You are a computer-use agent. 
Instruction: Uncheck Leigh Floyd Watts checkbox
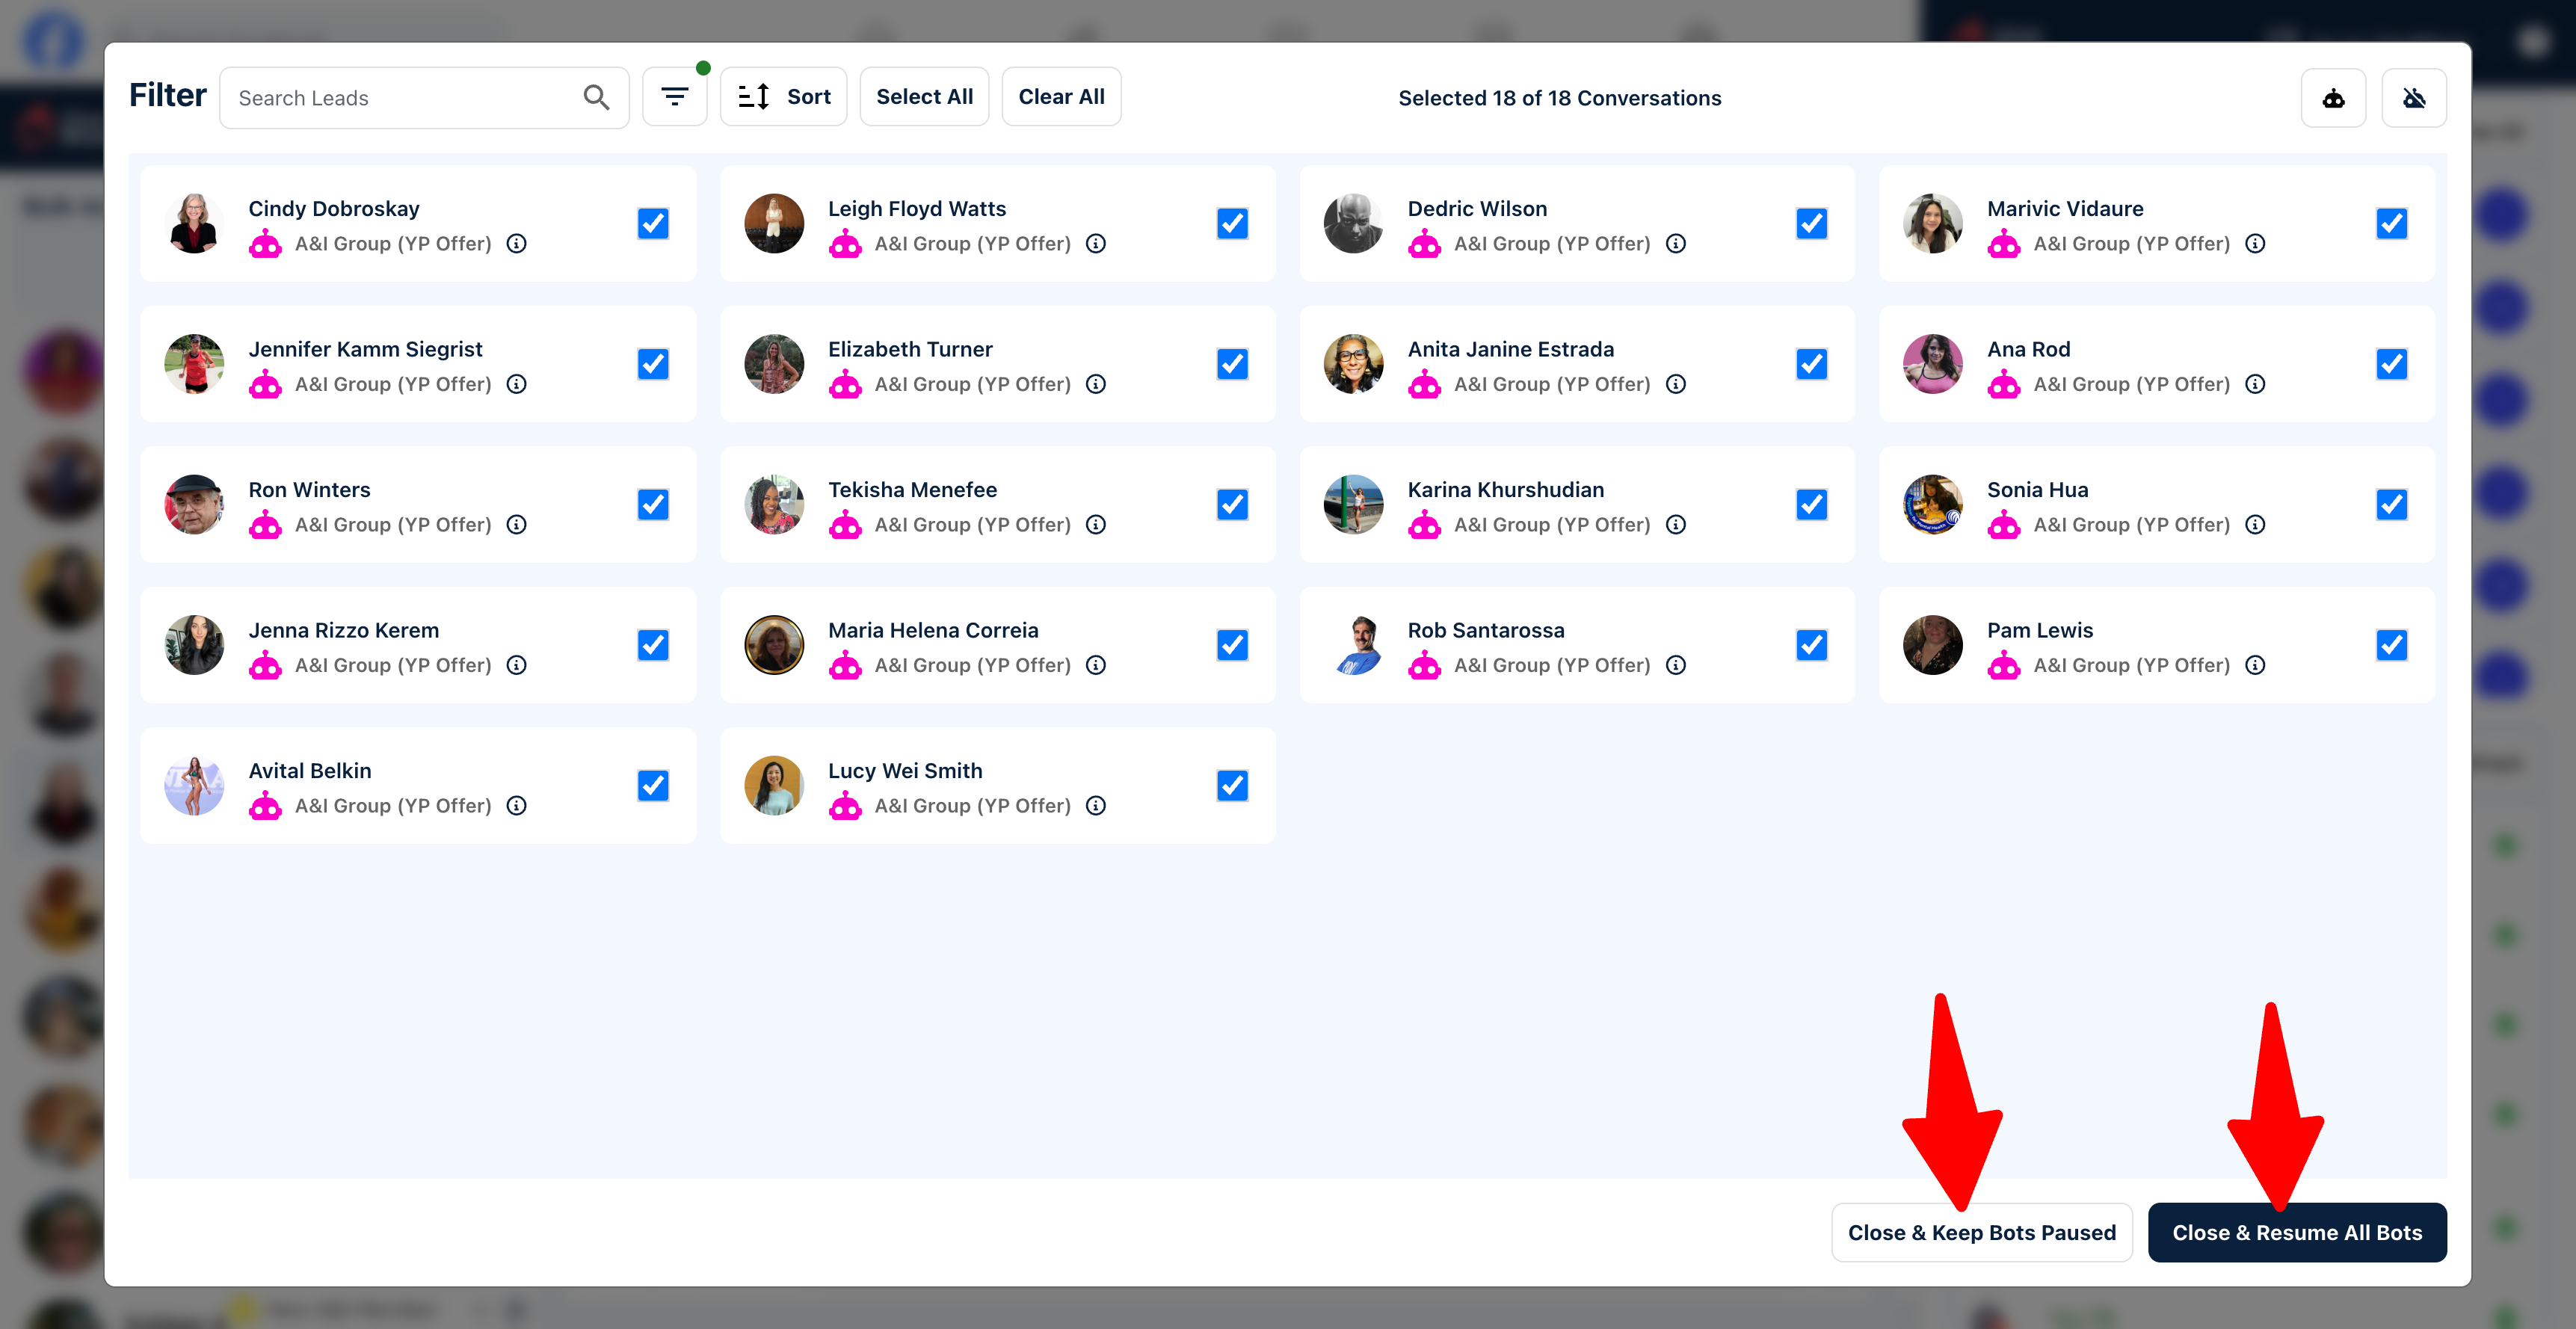[x=1232, y=223]
